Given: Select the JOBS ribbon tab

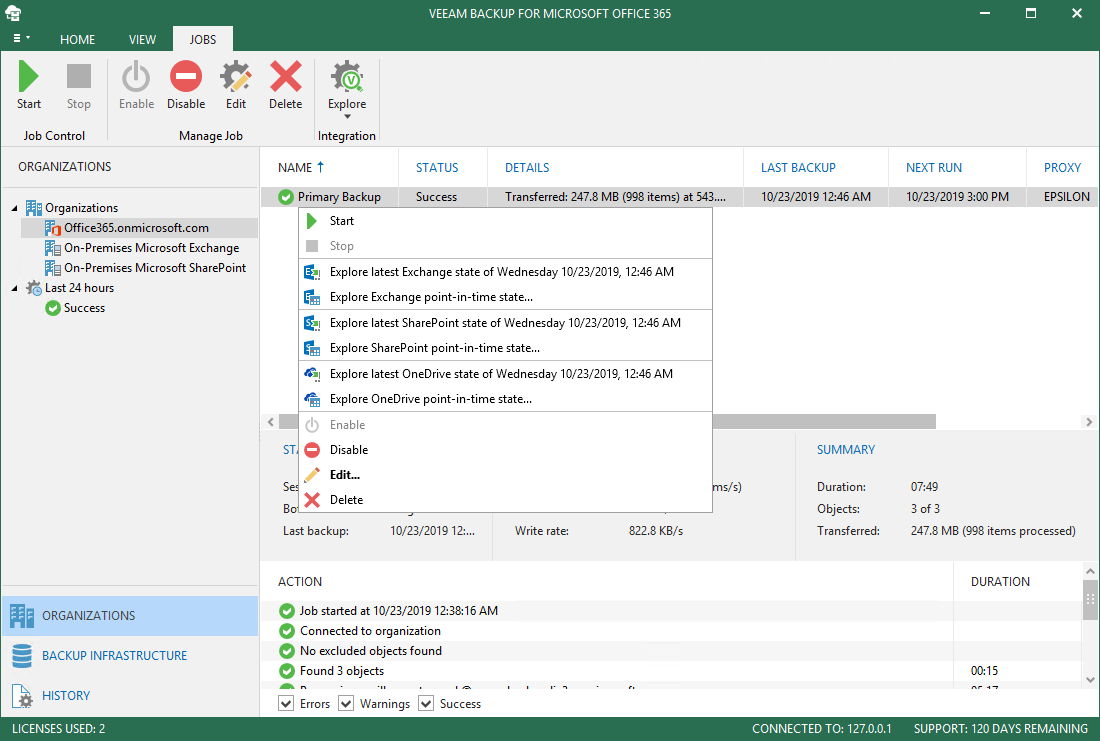Looking at the screenshot, I should point(203,39).
